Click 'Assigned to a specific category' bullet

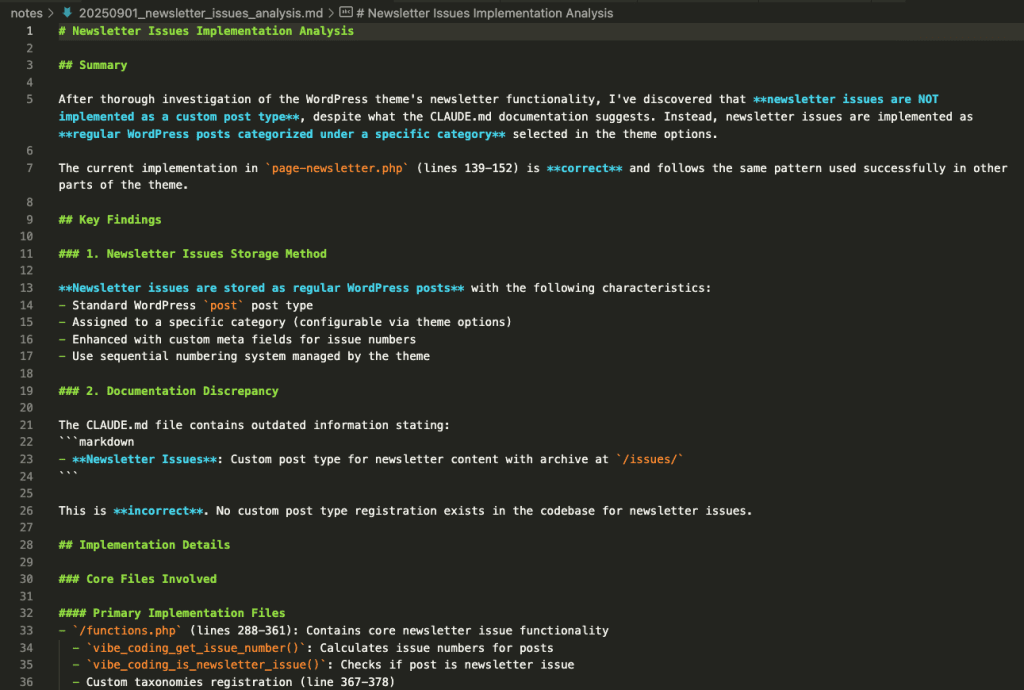tap(285, 322)
